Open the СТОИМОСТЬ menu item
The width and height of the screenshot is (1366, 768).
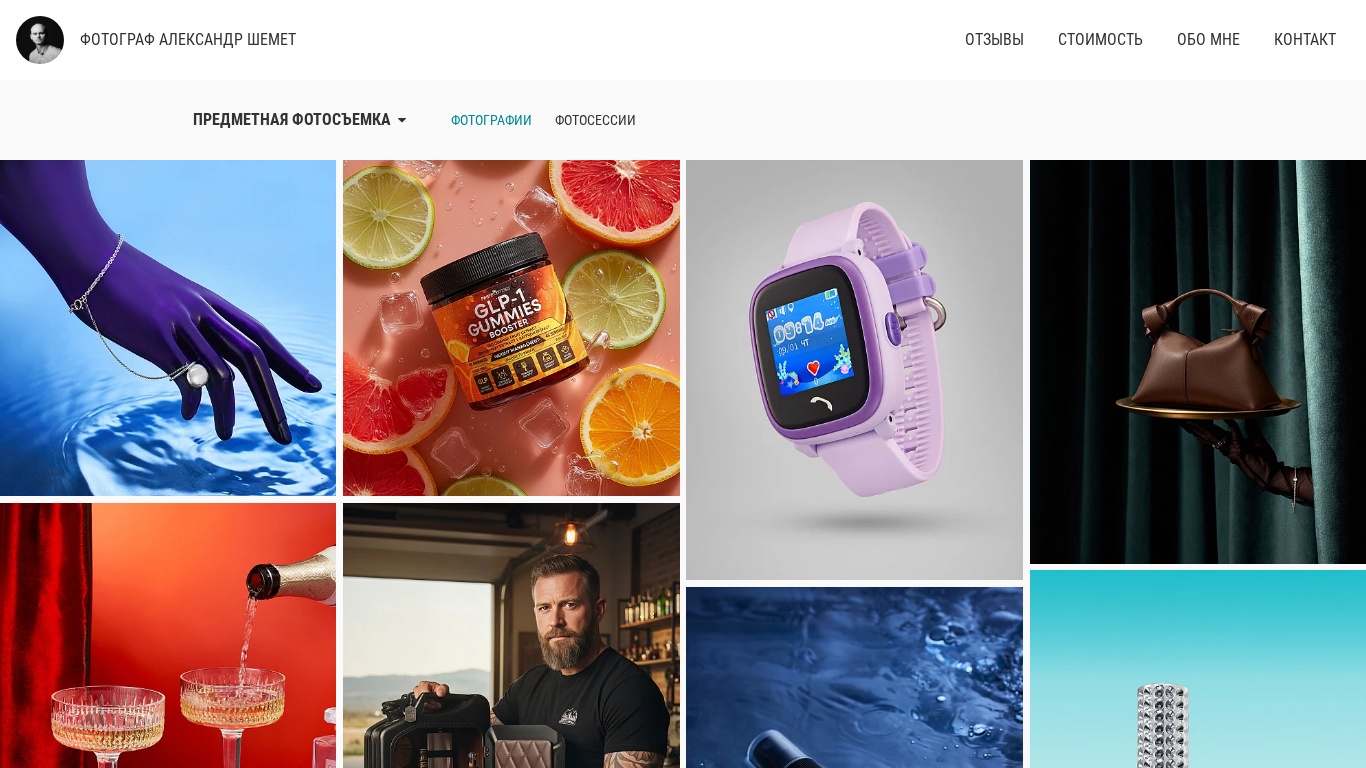tap(1100, 40)
